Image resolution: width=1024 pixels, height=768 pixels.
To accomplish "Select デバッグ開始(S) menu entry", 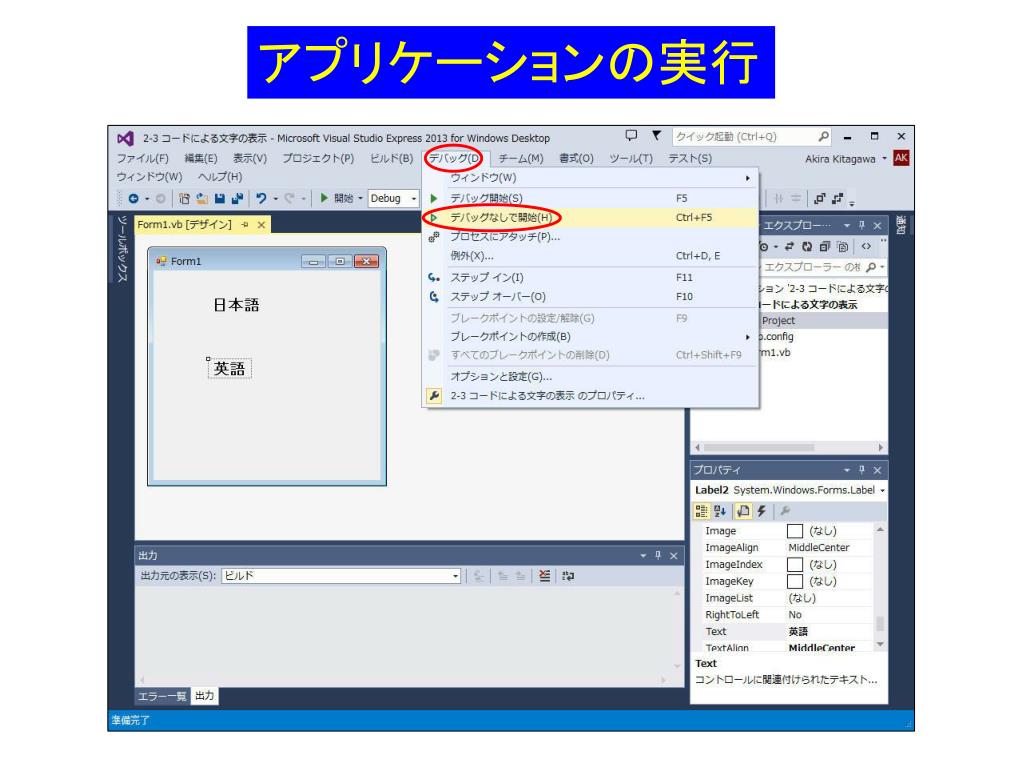I will 591,198.
